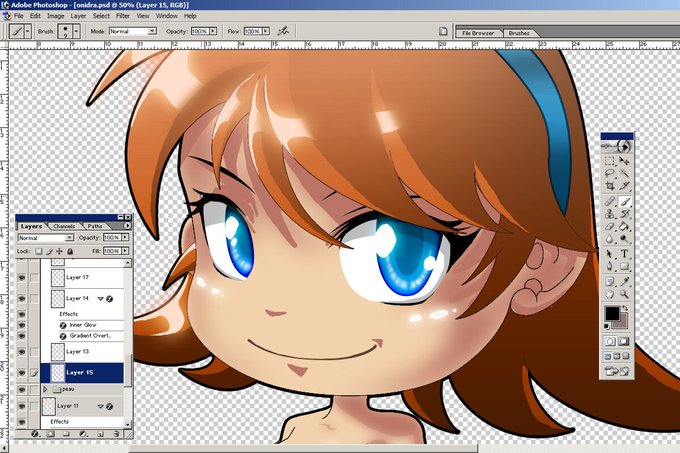Select the Rectangle shape tool
The width and height of the screenshot is (680, 453).
[624, 266]
